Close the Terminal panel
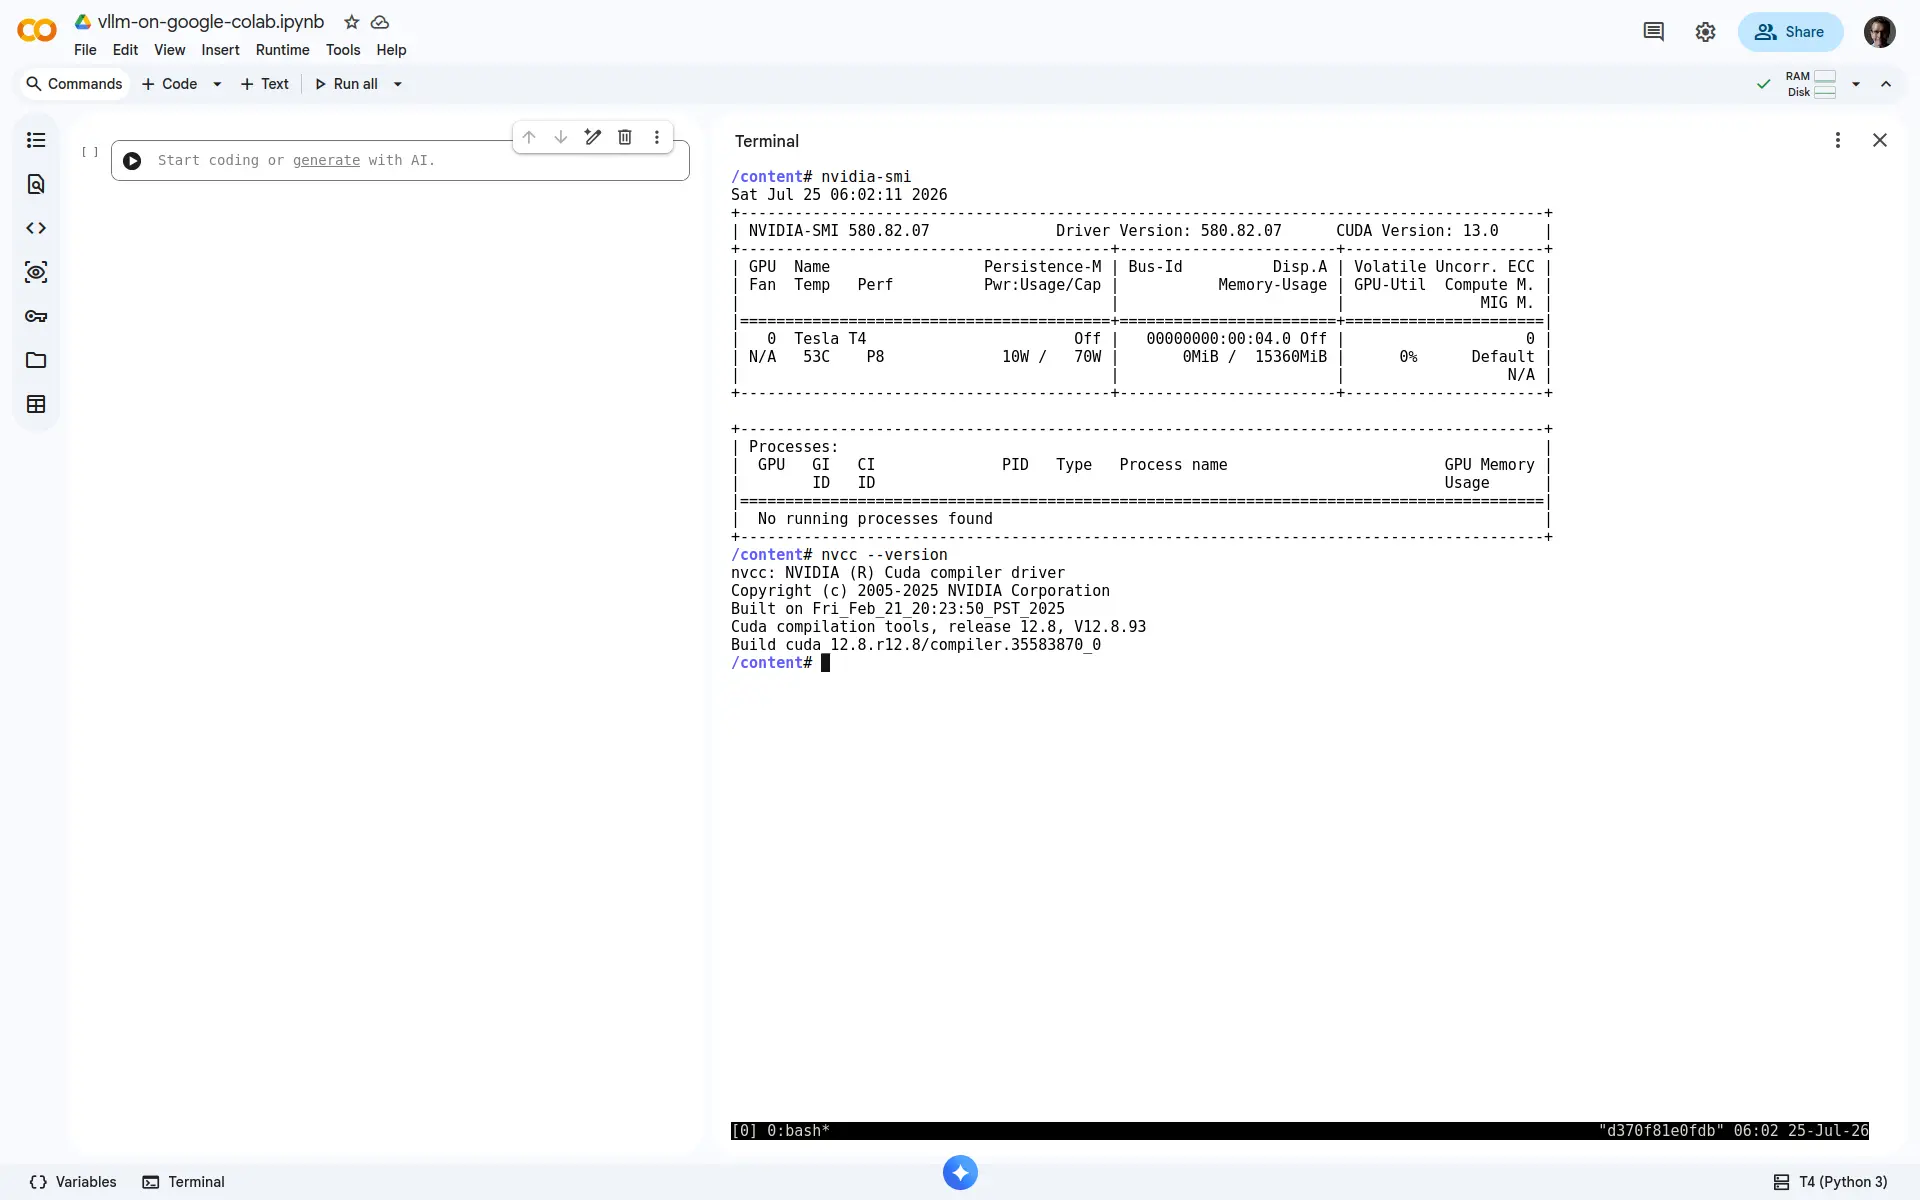The width and height of the screenshot is (1920, 1200). click(1880, 140)
